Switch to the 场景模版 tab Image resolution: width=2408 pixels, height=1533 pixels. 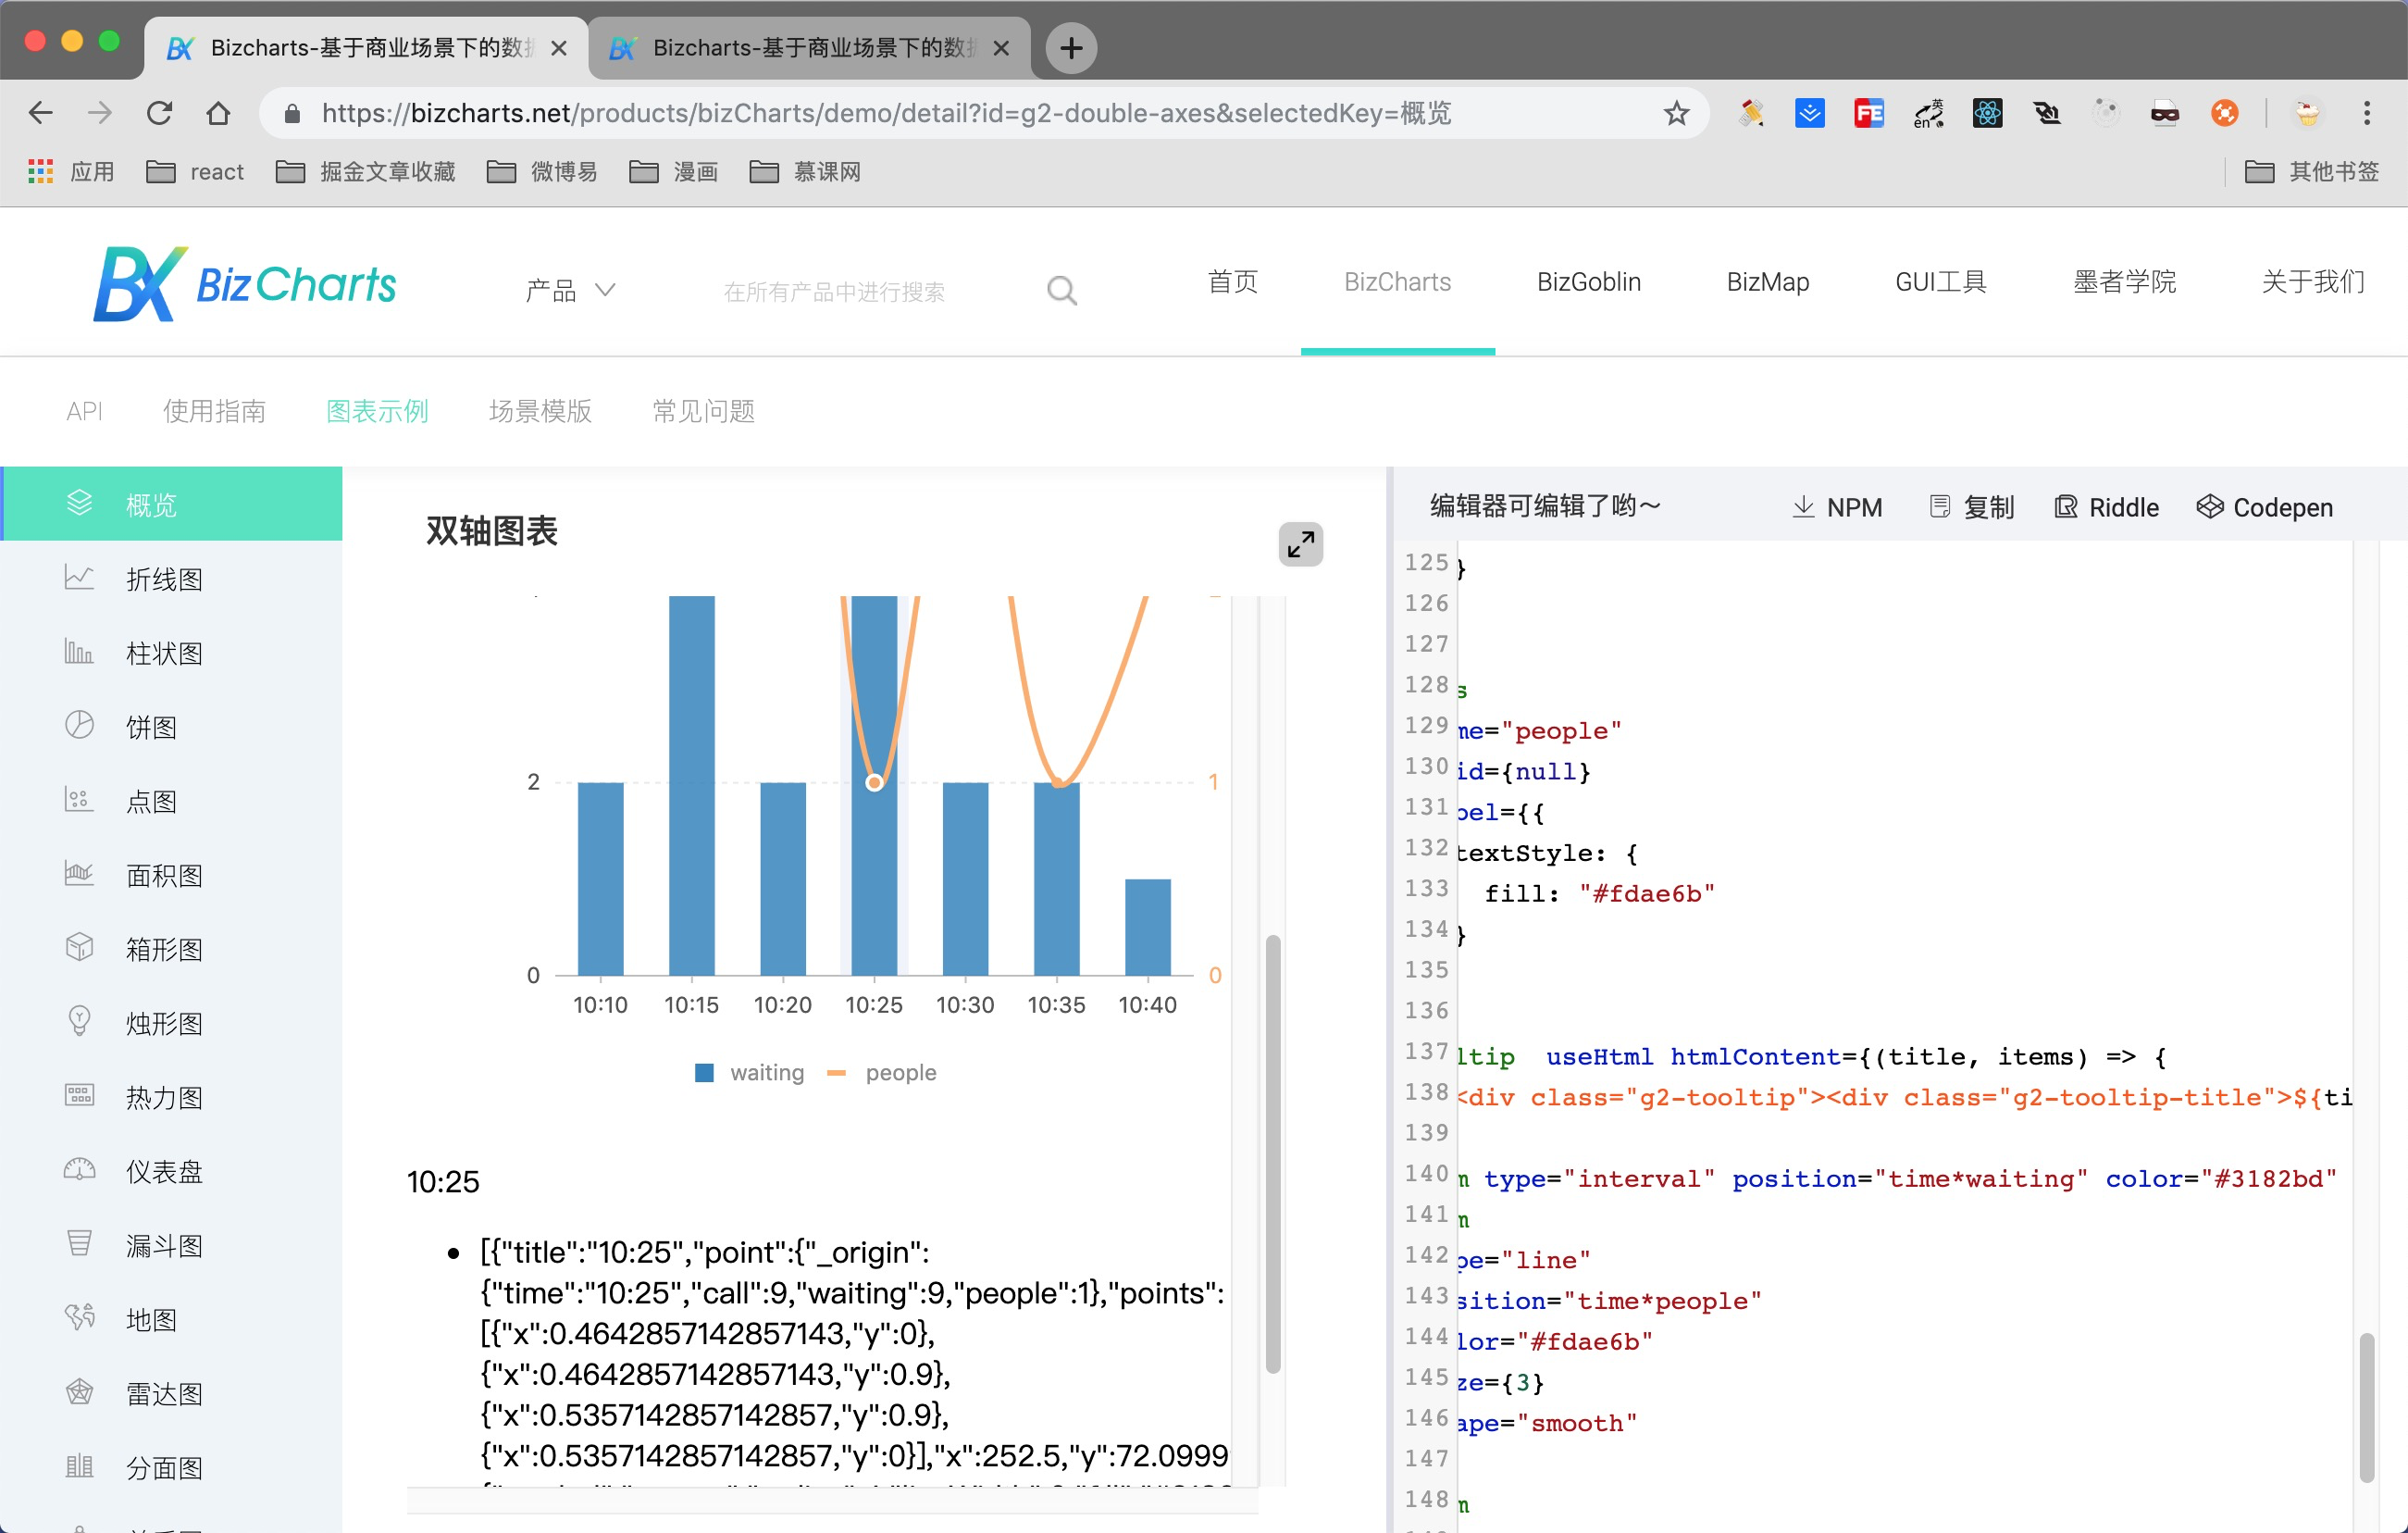tap(540, 411)
